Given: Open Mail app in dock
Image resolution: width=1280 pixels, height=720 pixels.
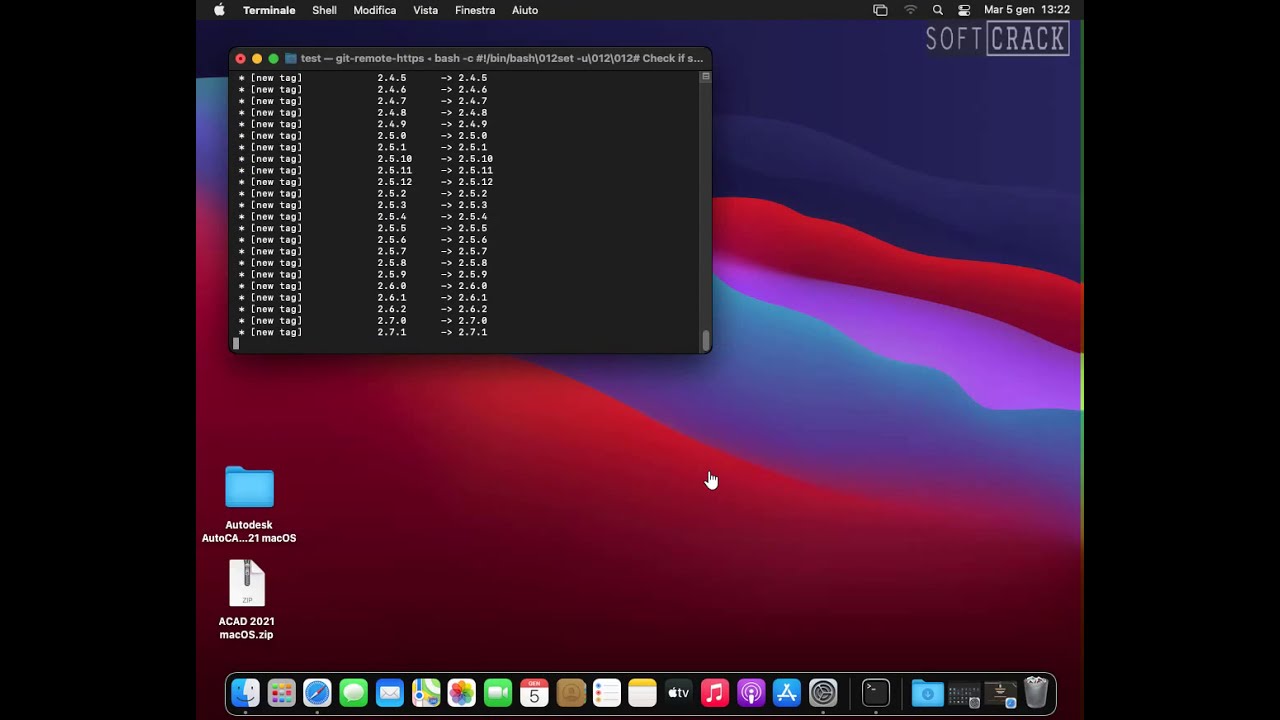Looking at the screenshot, I should coord(389,693).
